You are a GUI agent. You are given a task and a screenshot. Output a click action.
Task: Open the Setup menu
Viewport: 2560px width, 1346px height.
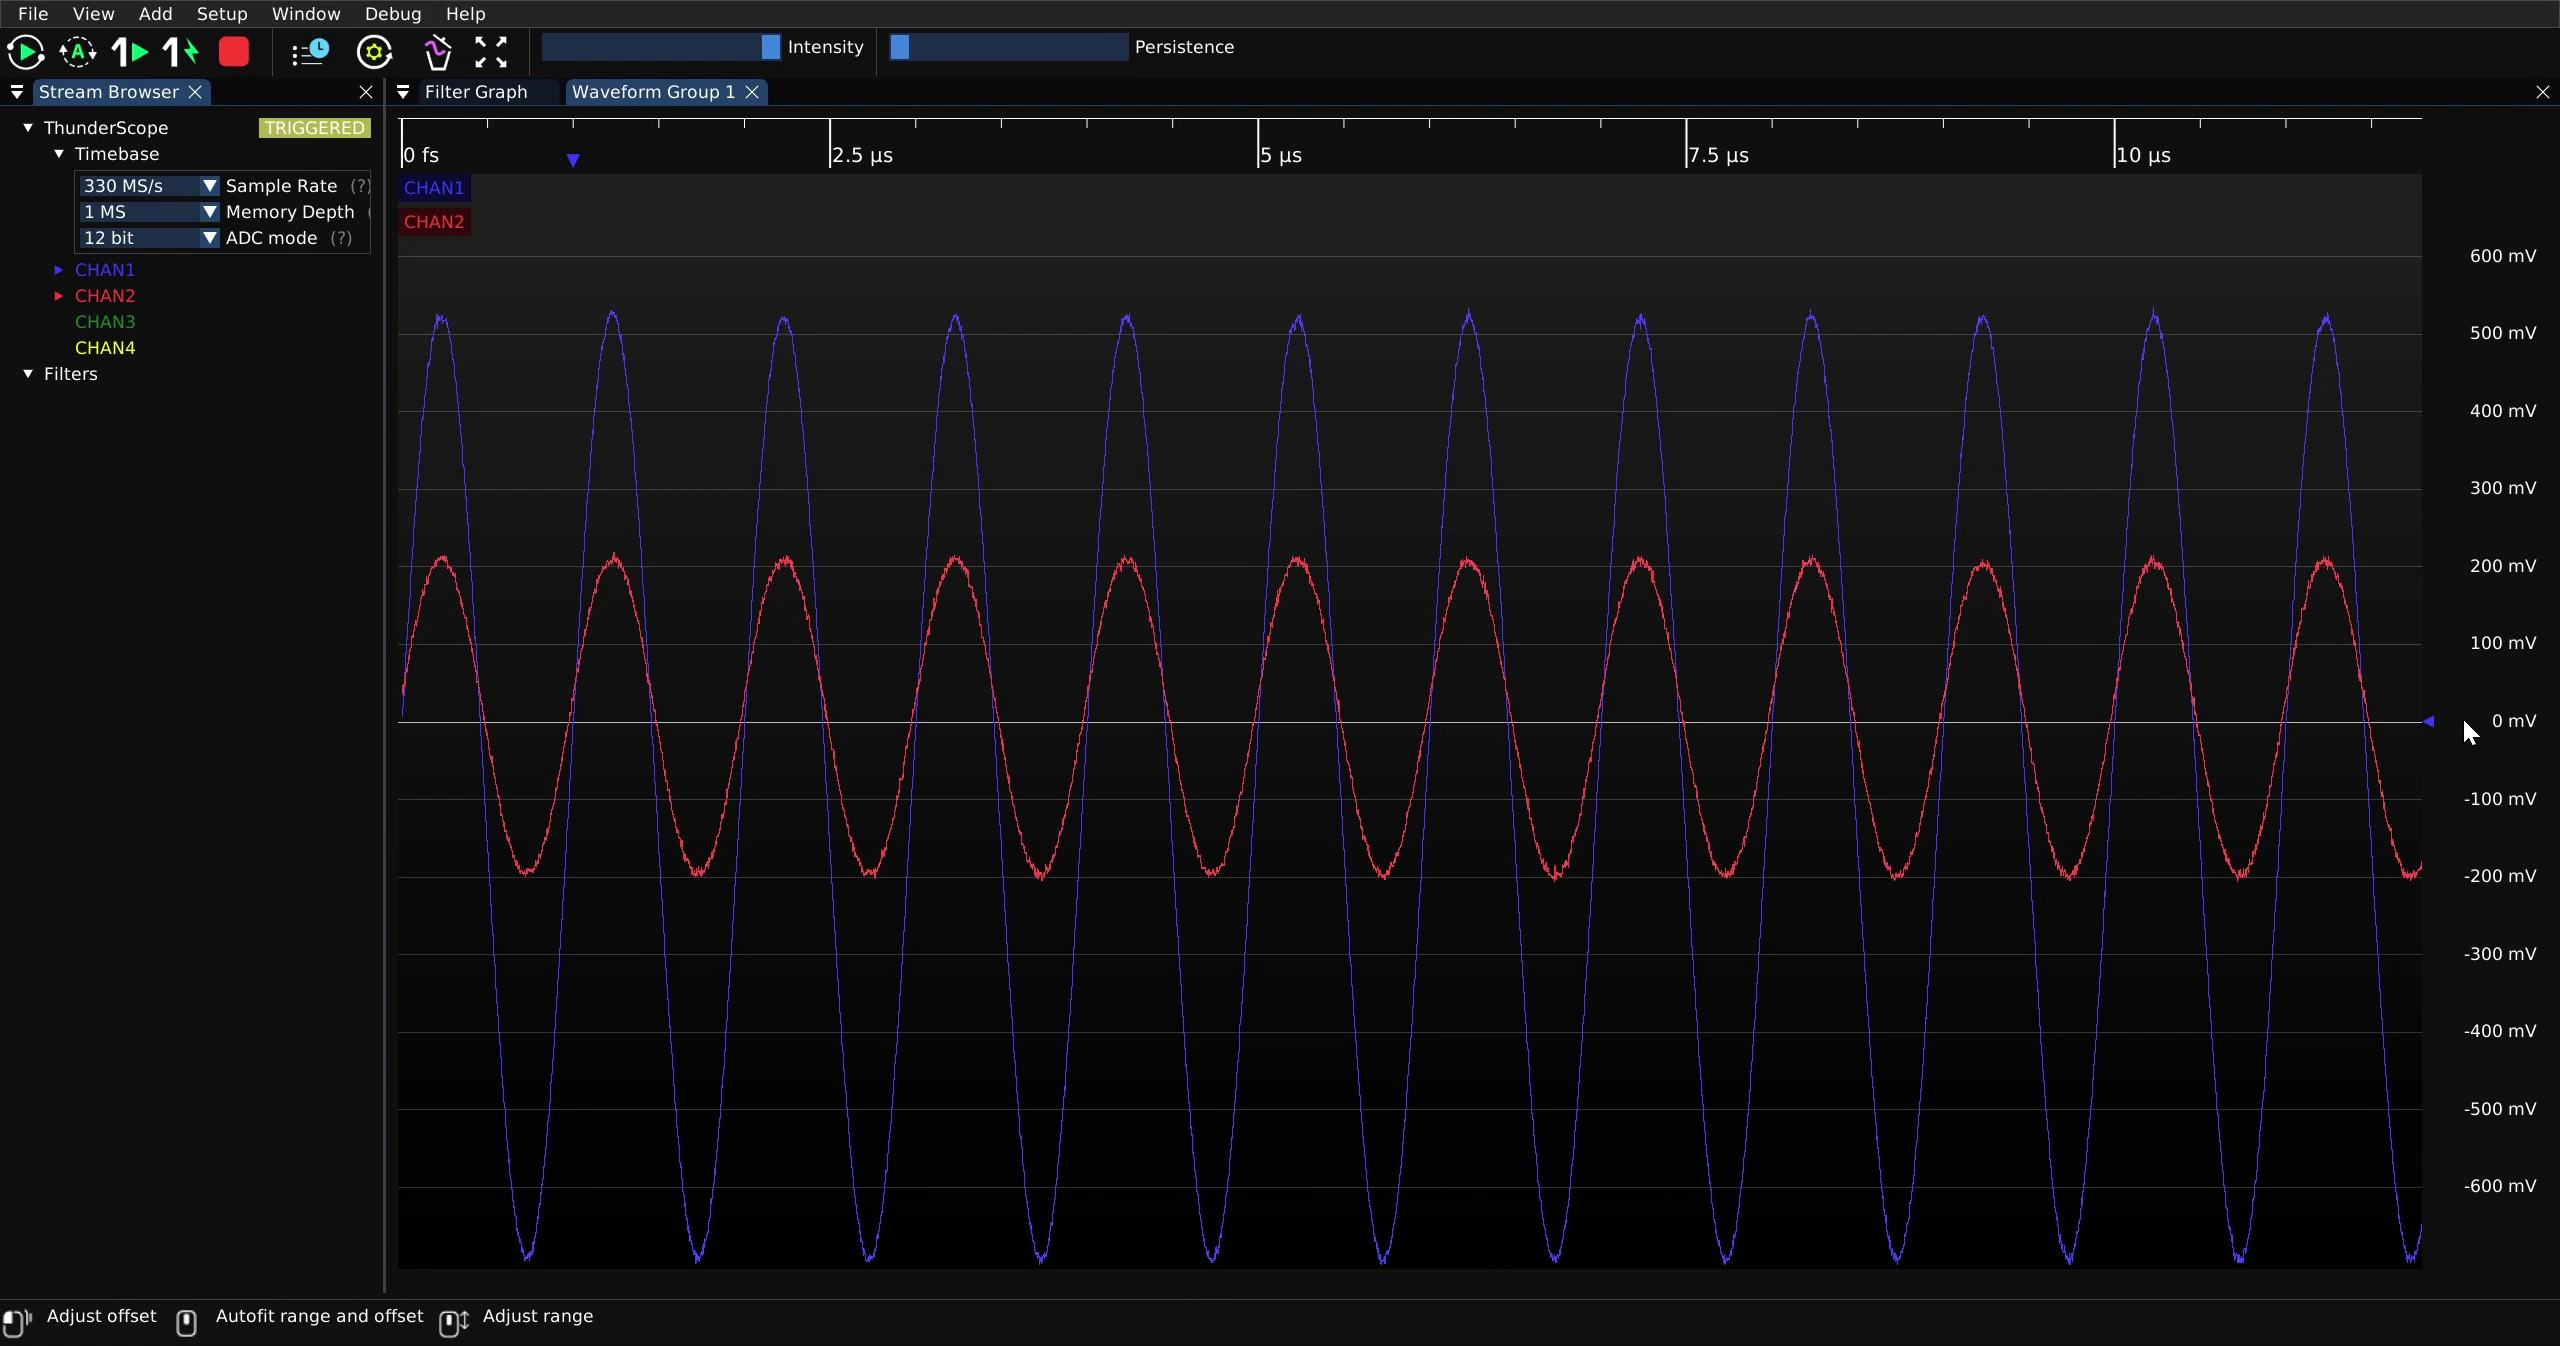pos(222,14)
